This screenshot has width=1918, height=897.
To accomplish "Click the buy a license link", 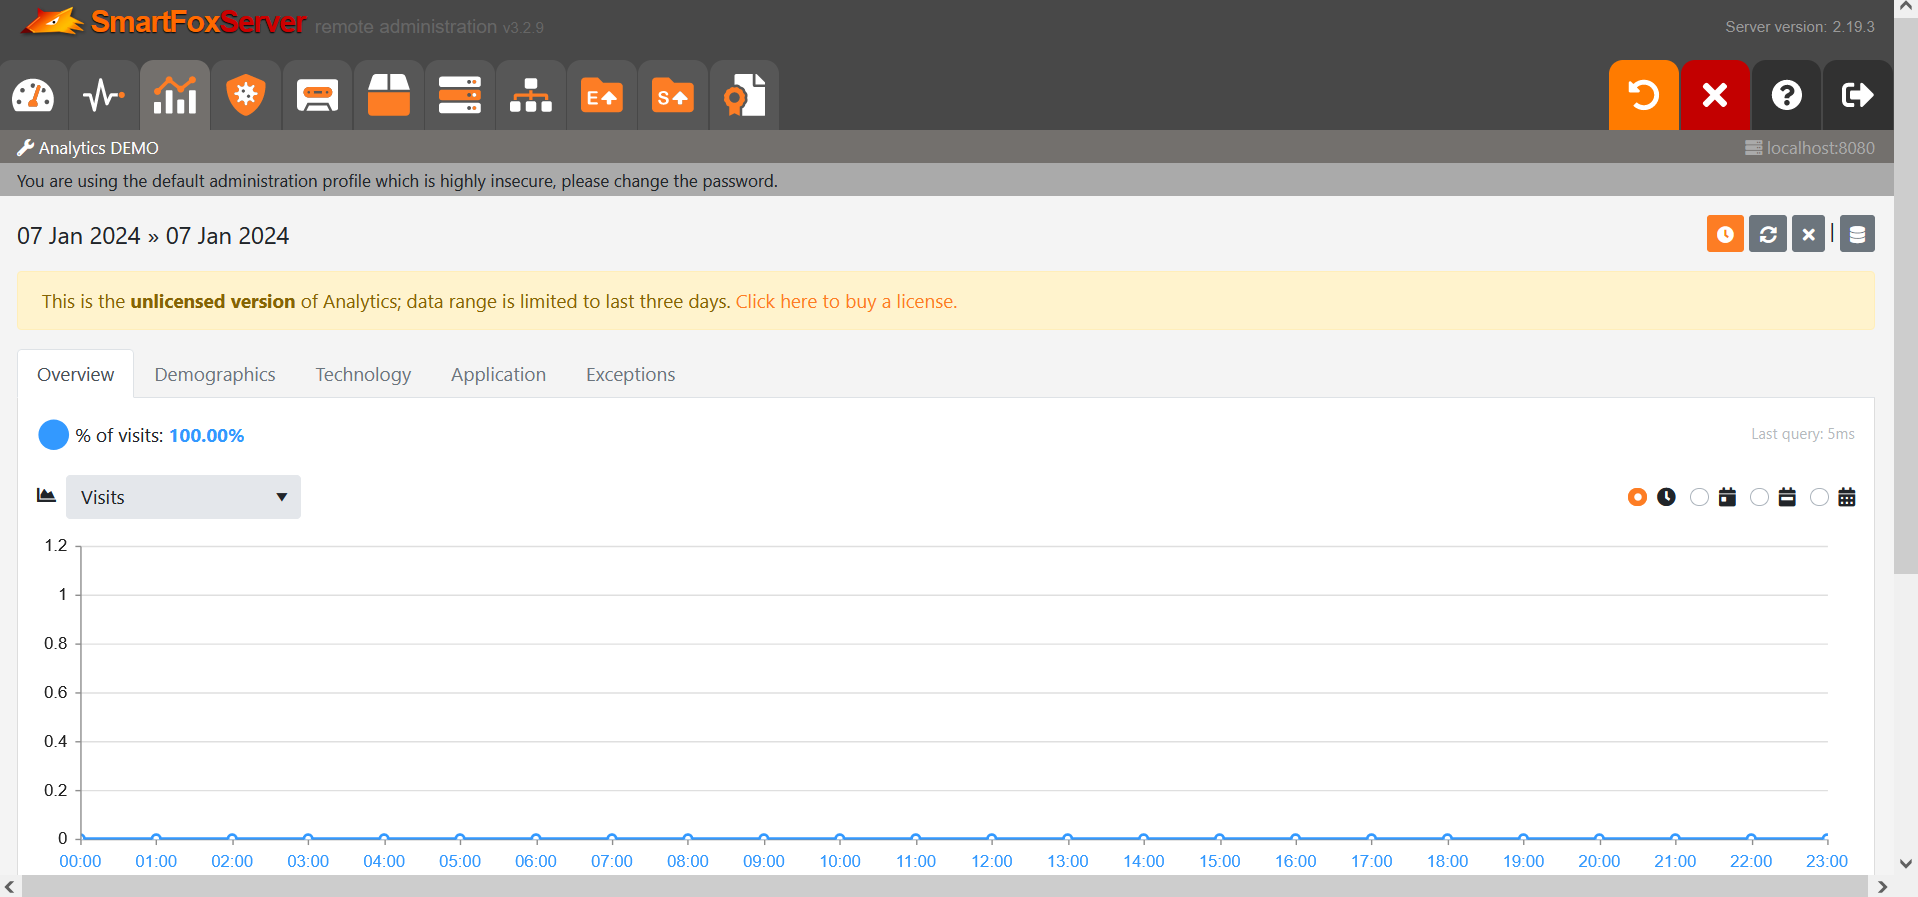I will (846, 302).
